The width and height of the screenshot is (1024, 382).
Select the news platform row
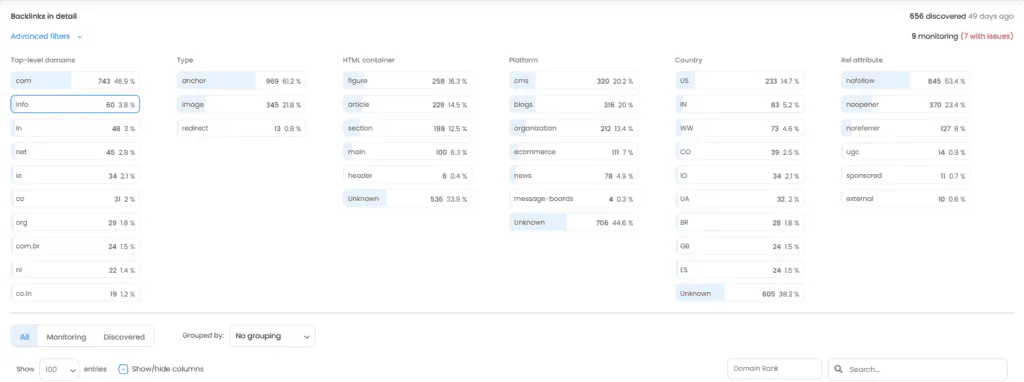[573, 176]
